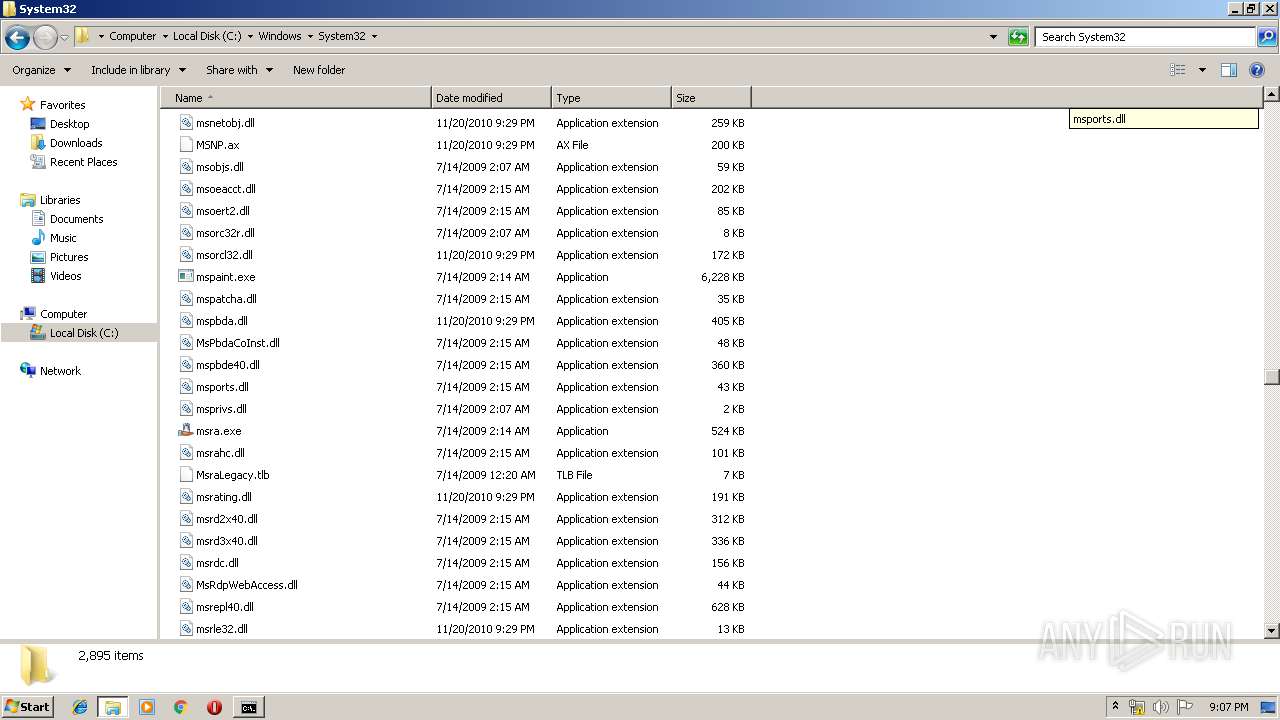Click vertical scrollbar down arrow
This screenshot has height=720, width=1280.
[1271, 630]
